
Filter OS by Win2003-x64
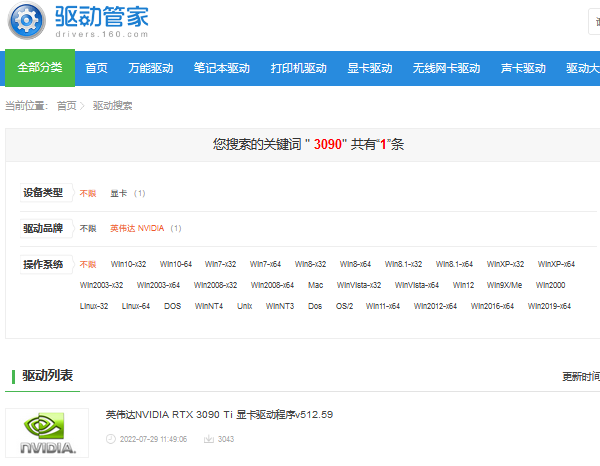click(x=158, y=285)
